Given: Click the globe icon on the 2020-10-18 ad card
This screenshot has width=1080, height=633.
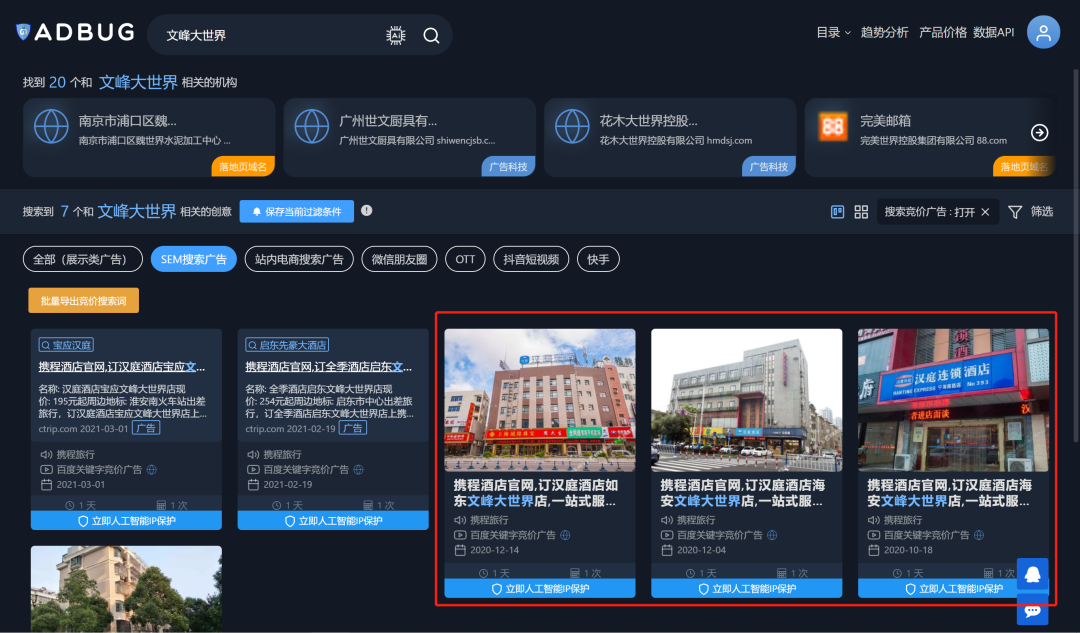Looking at the screenshot, I should point(979,535).
